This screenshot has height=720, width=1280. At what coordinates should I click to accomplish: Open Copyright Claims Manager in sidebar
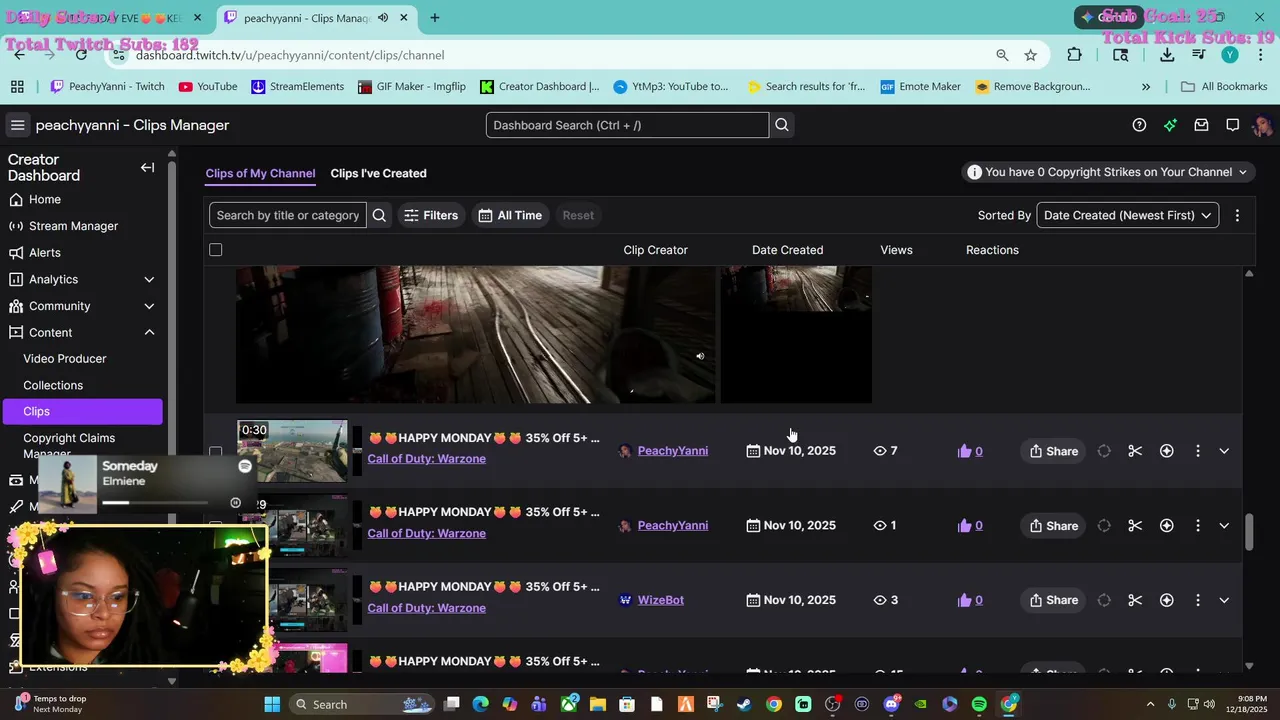tap(69, 444)
